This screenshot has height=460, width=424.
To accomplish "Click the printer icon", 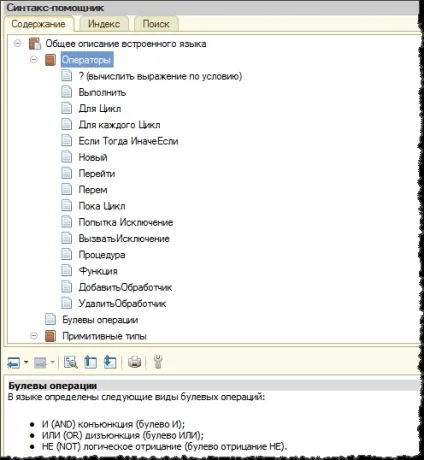I will (x=134, y=362).
